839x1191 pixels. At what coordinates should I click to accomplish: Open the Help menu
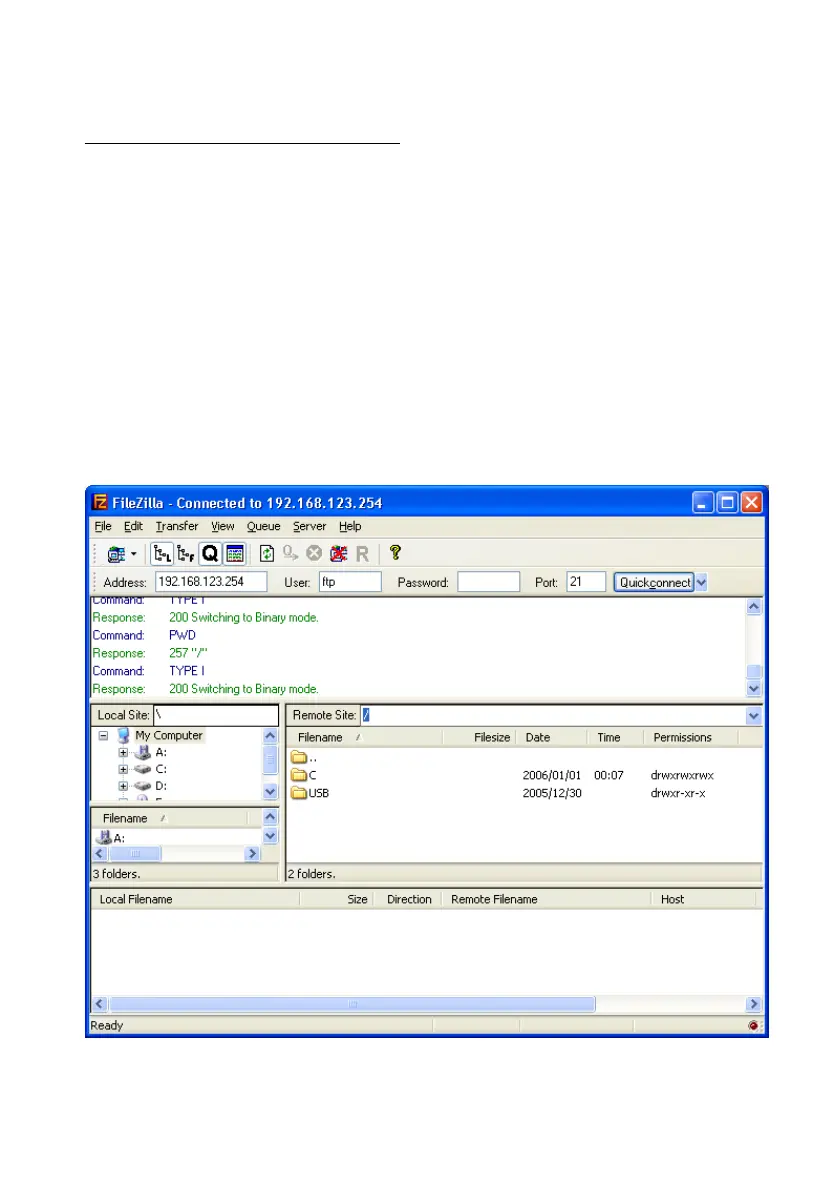(x=350, y=526)
